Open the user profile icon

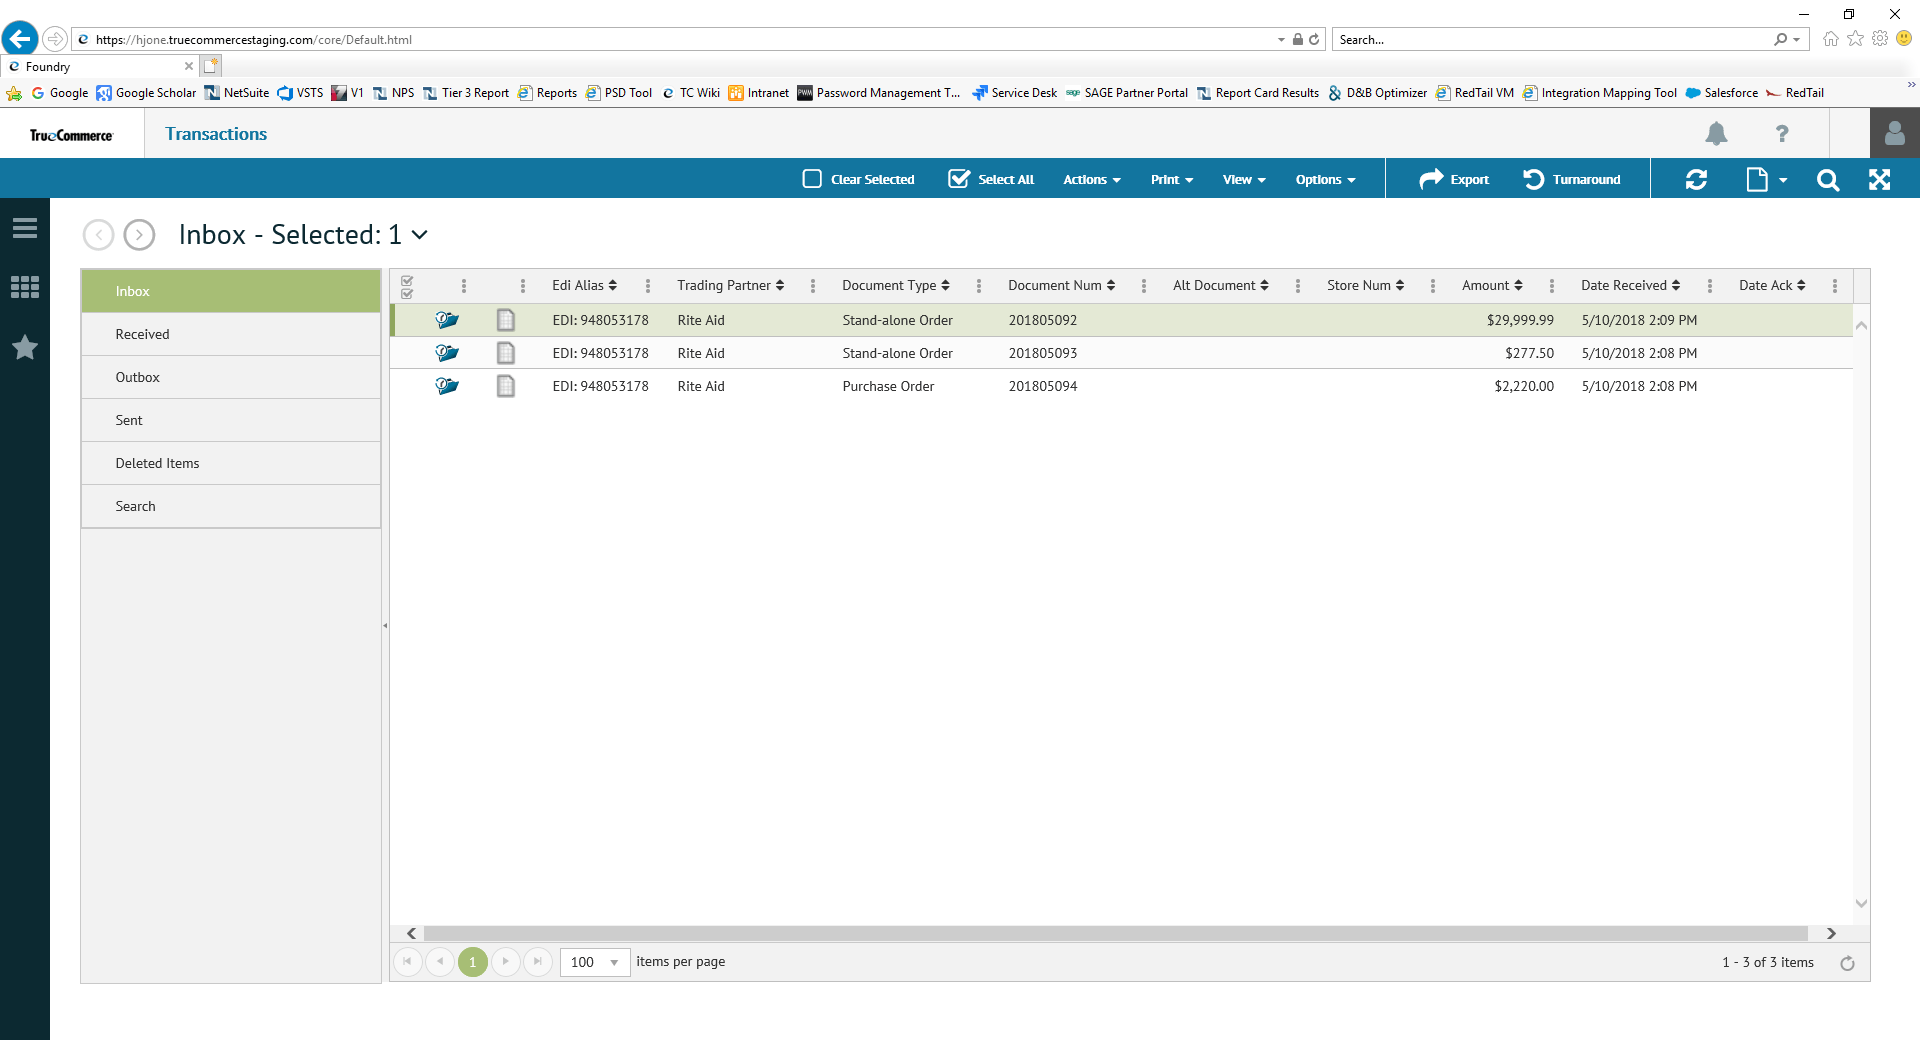[1894, 134]
